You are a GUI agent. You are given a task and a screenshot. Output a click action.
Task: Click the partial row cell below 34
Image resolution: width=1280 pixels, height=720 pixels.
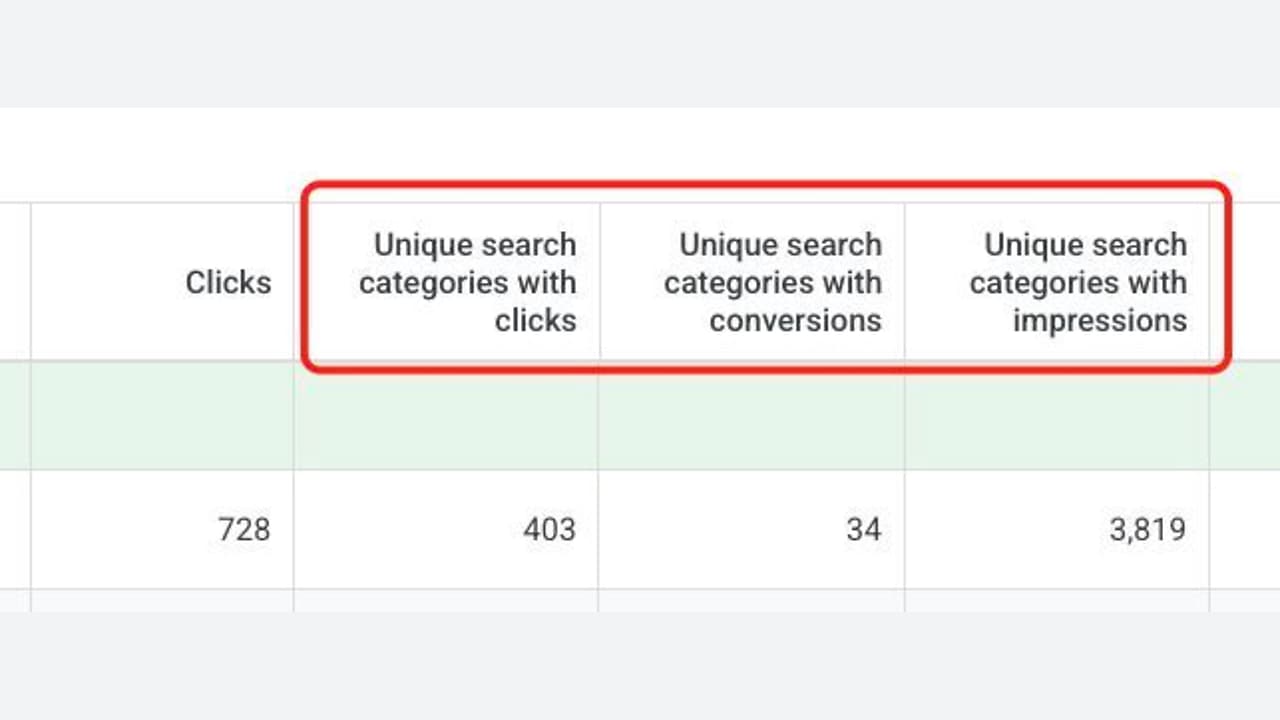751,600
